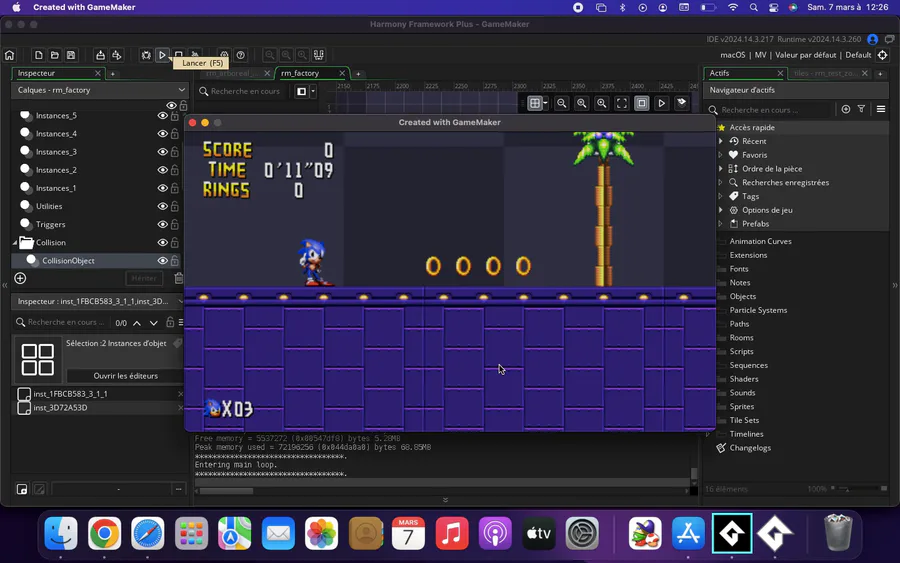Zoom in using the room editor magnifier

[602, 103]
